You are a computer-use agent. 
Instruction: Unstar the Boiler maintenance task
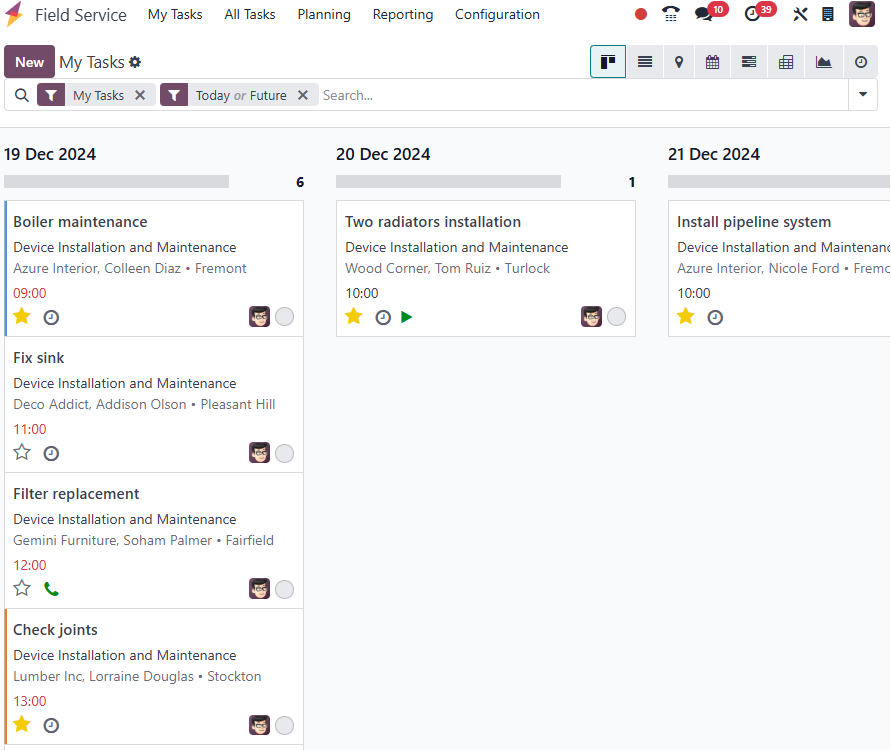(22, 317)
